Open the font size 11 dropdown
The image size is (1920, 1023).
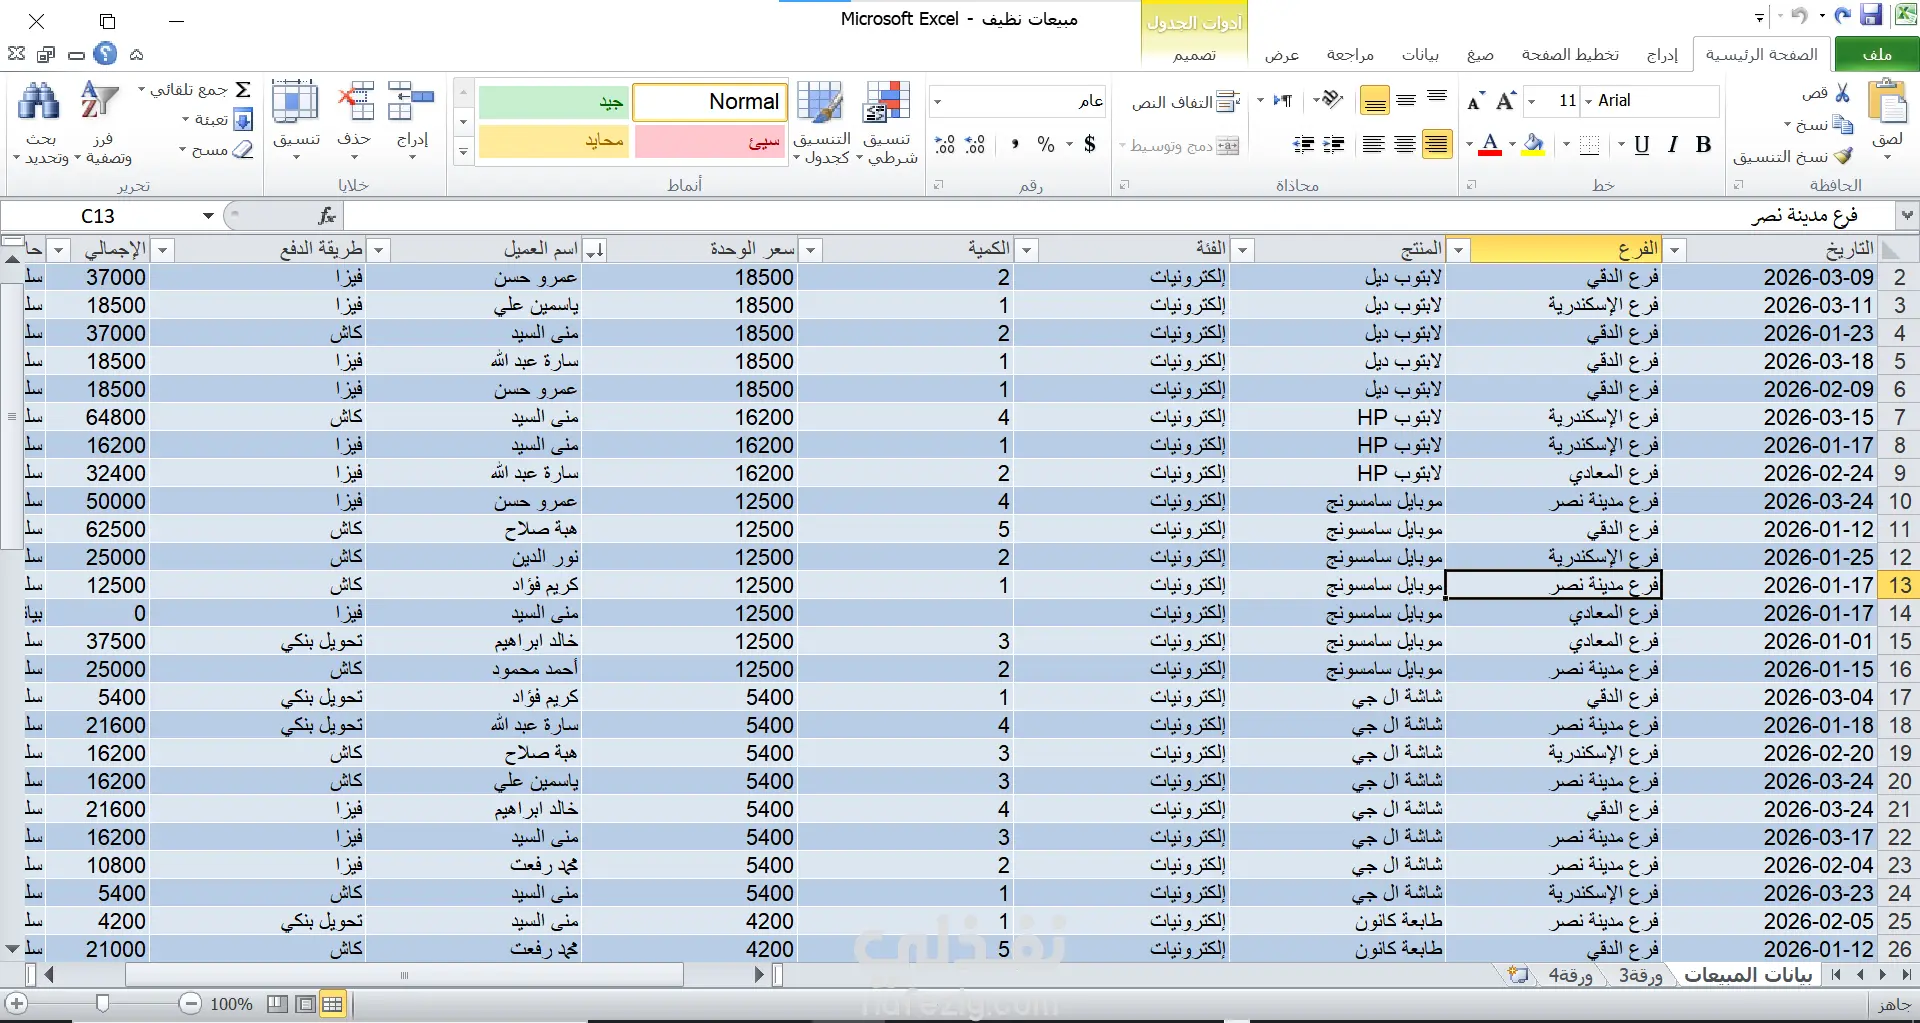click(1531, 101)
